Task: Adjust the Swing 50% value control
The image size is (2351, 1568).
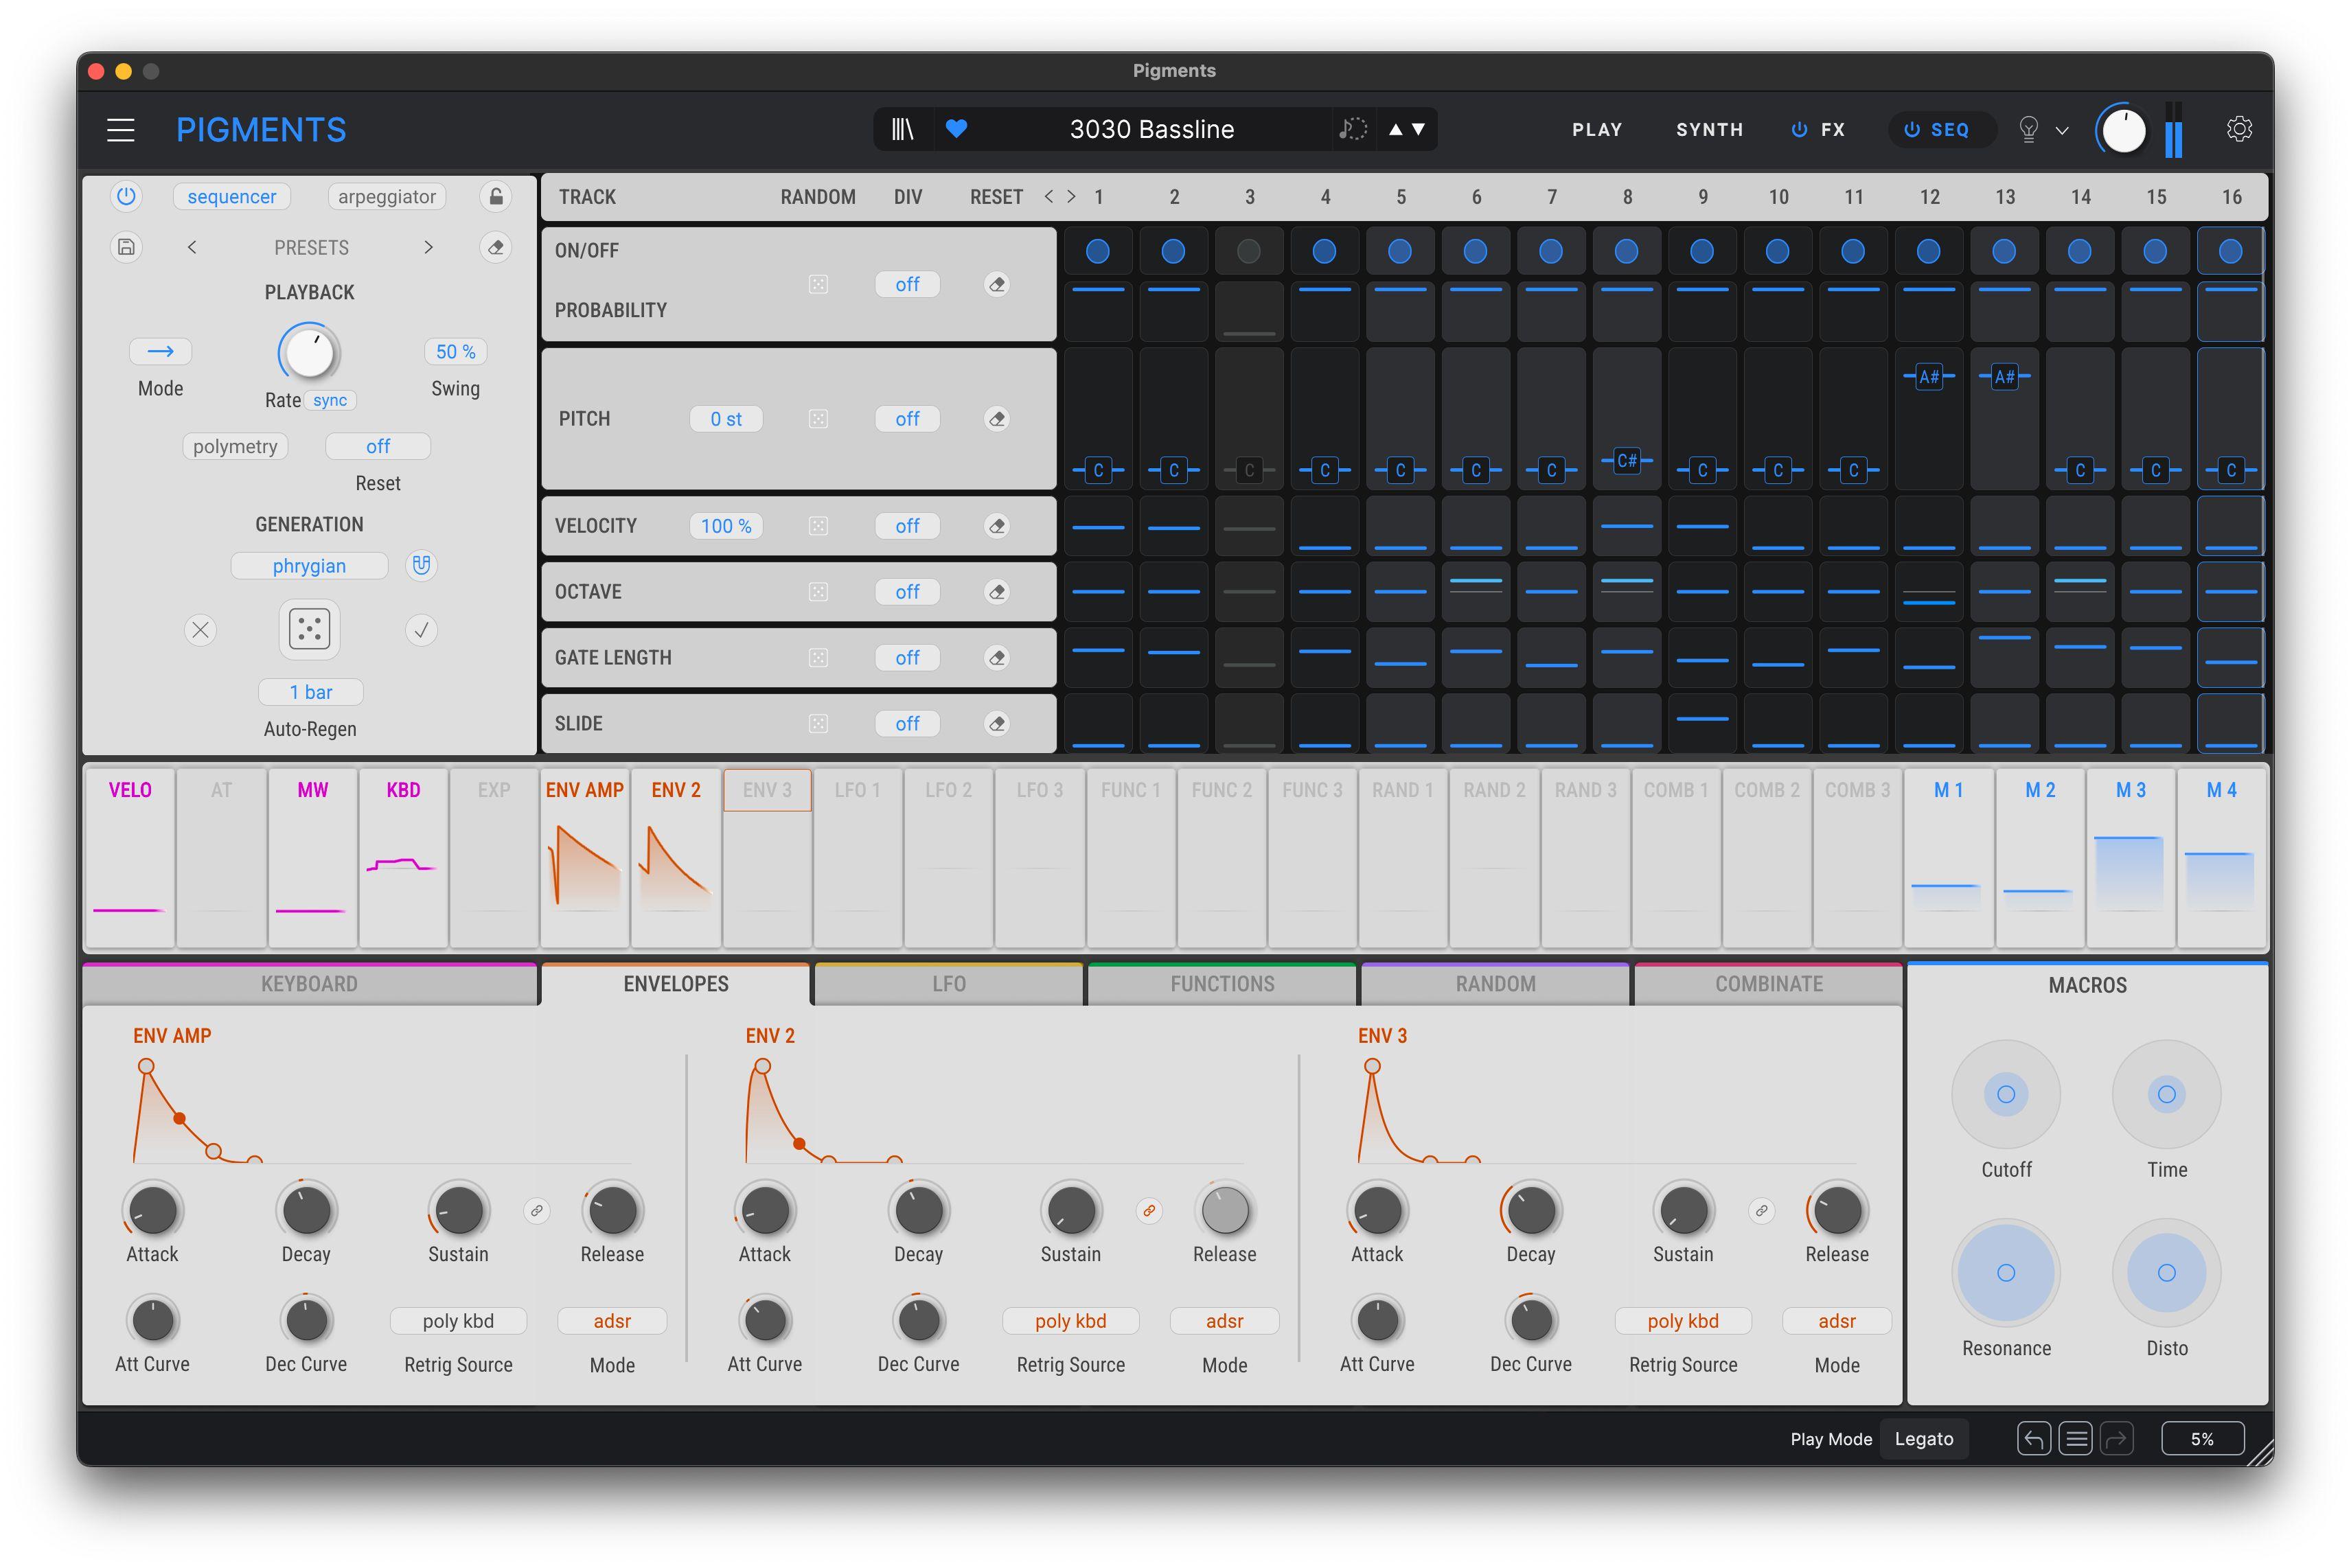Action: tap(455, 351)
